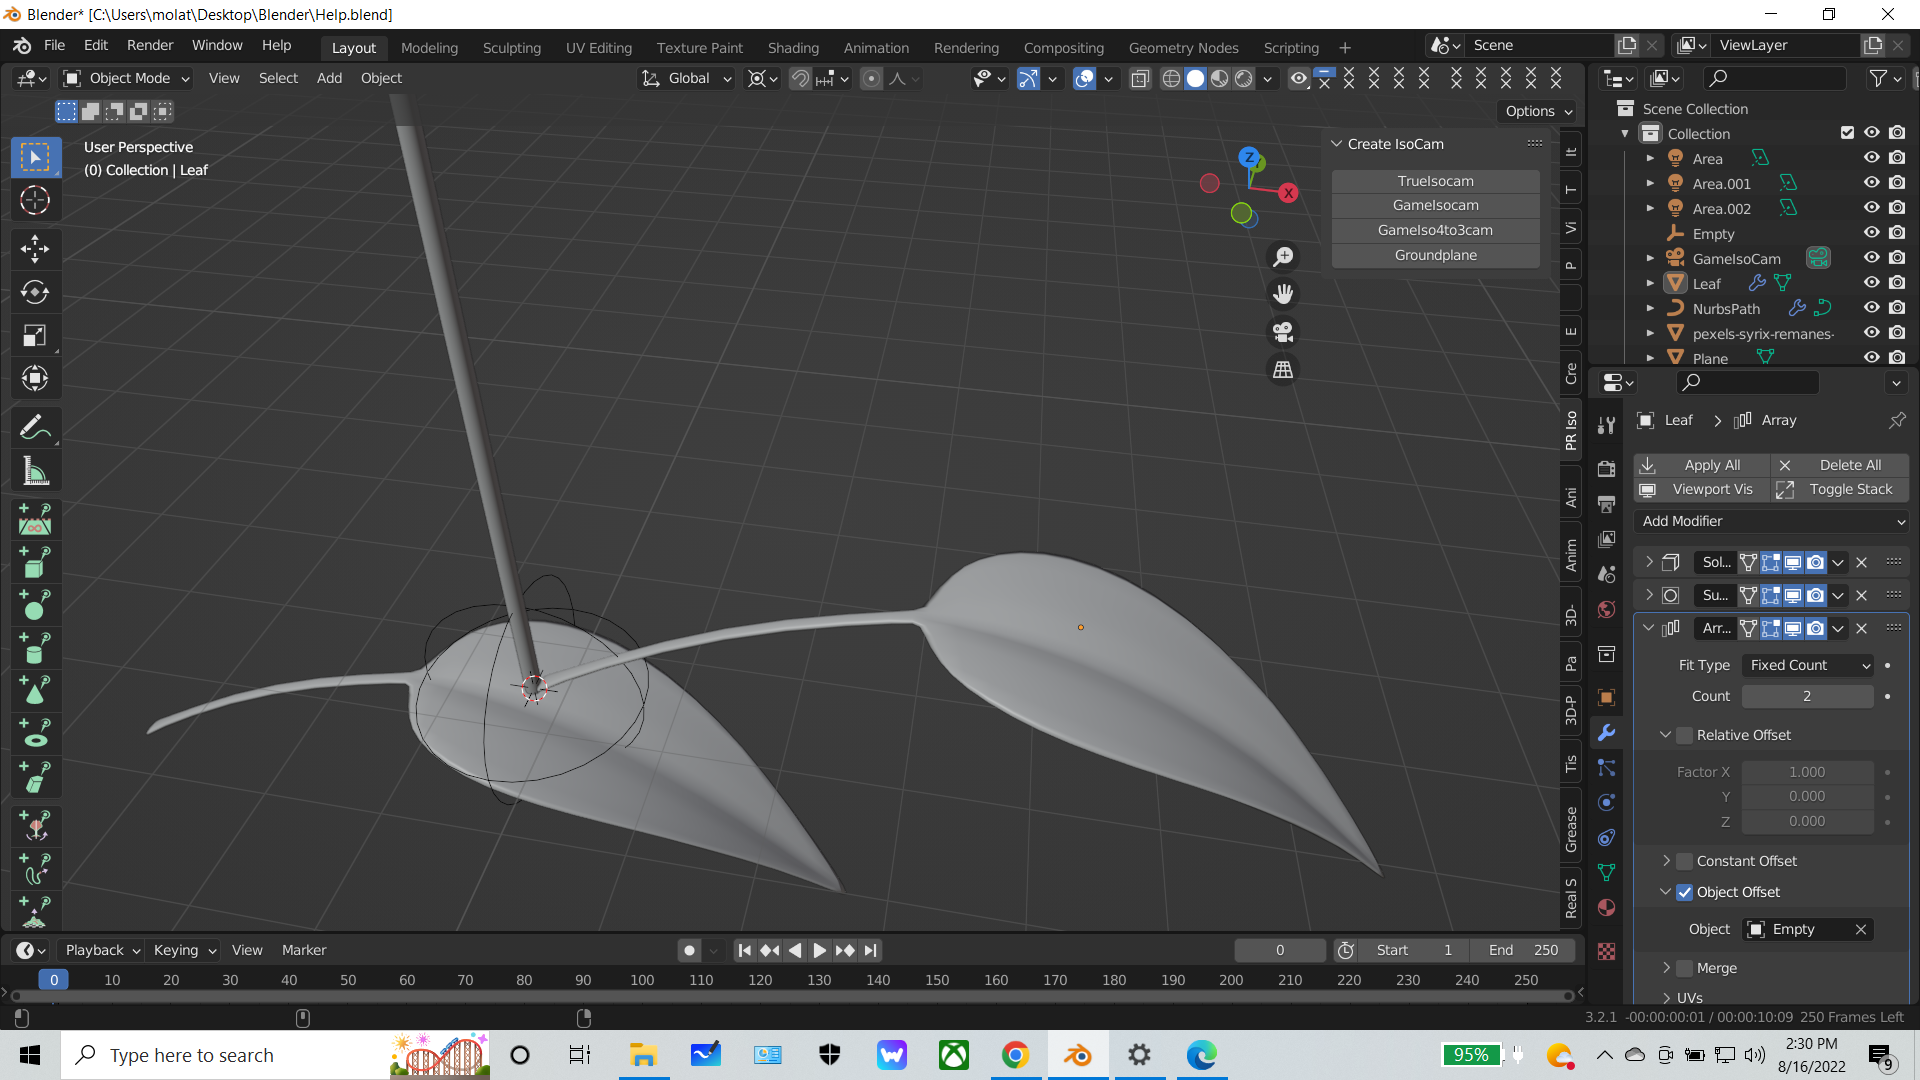The width and height of the screenshot is (1920, 1080).
Task: Open the Global orientation dropdown
Action: click(x=687, y=78)
